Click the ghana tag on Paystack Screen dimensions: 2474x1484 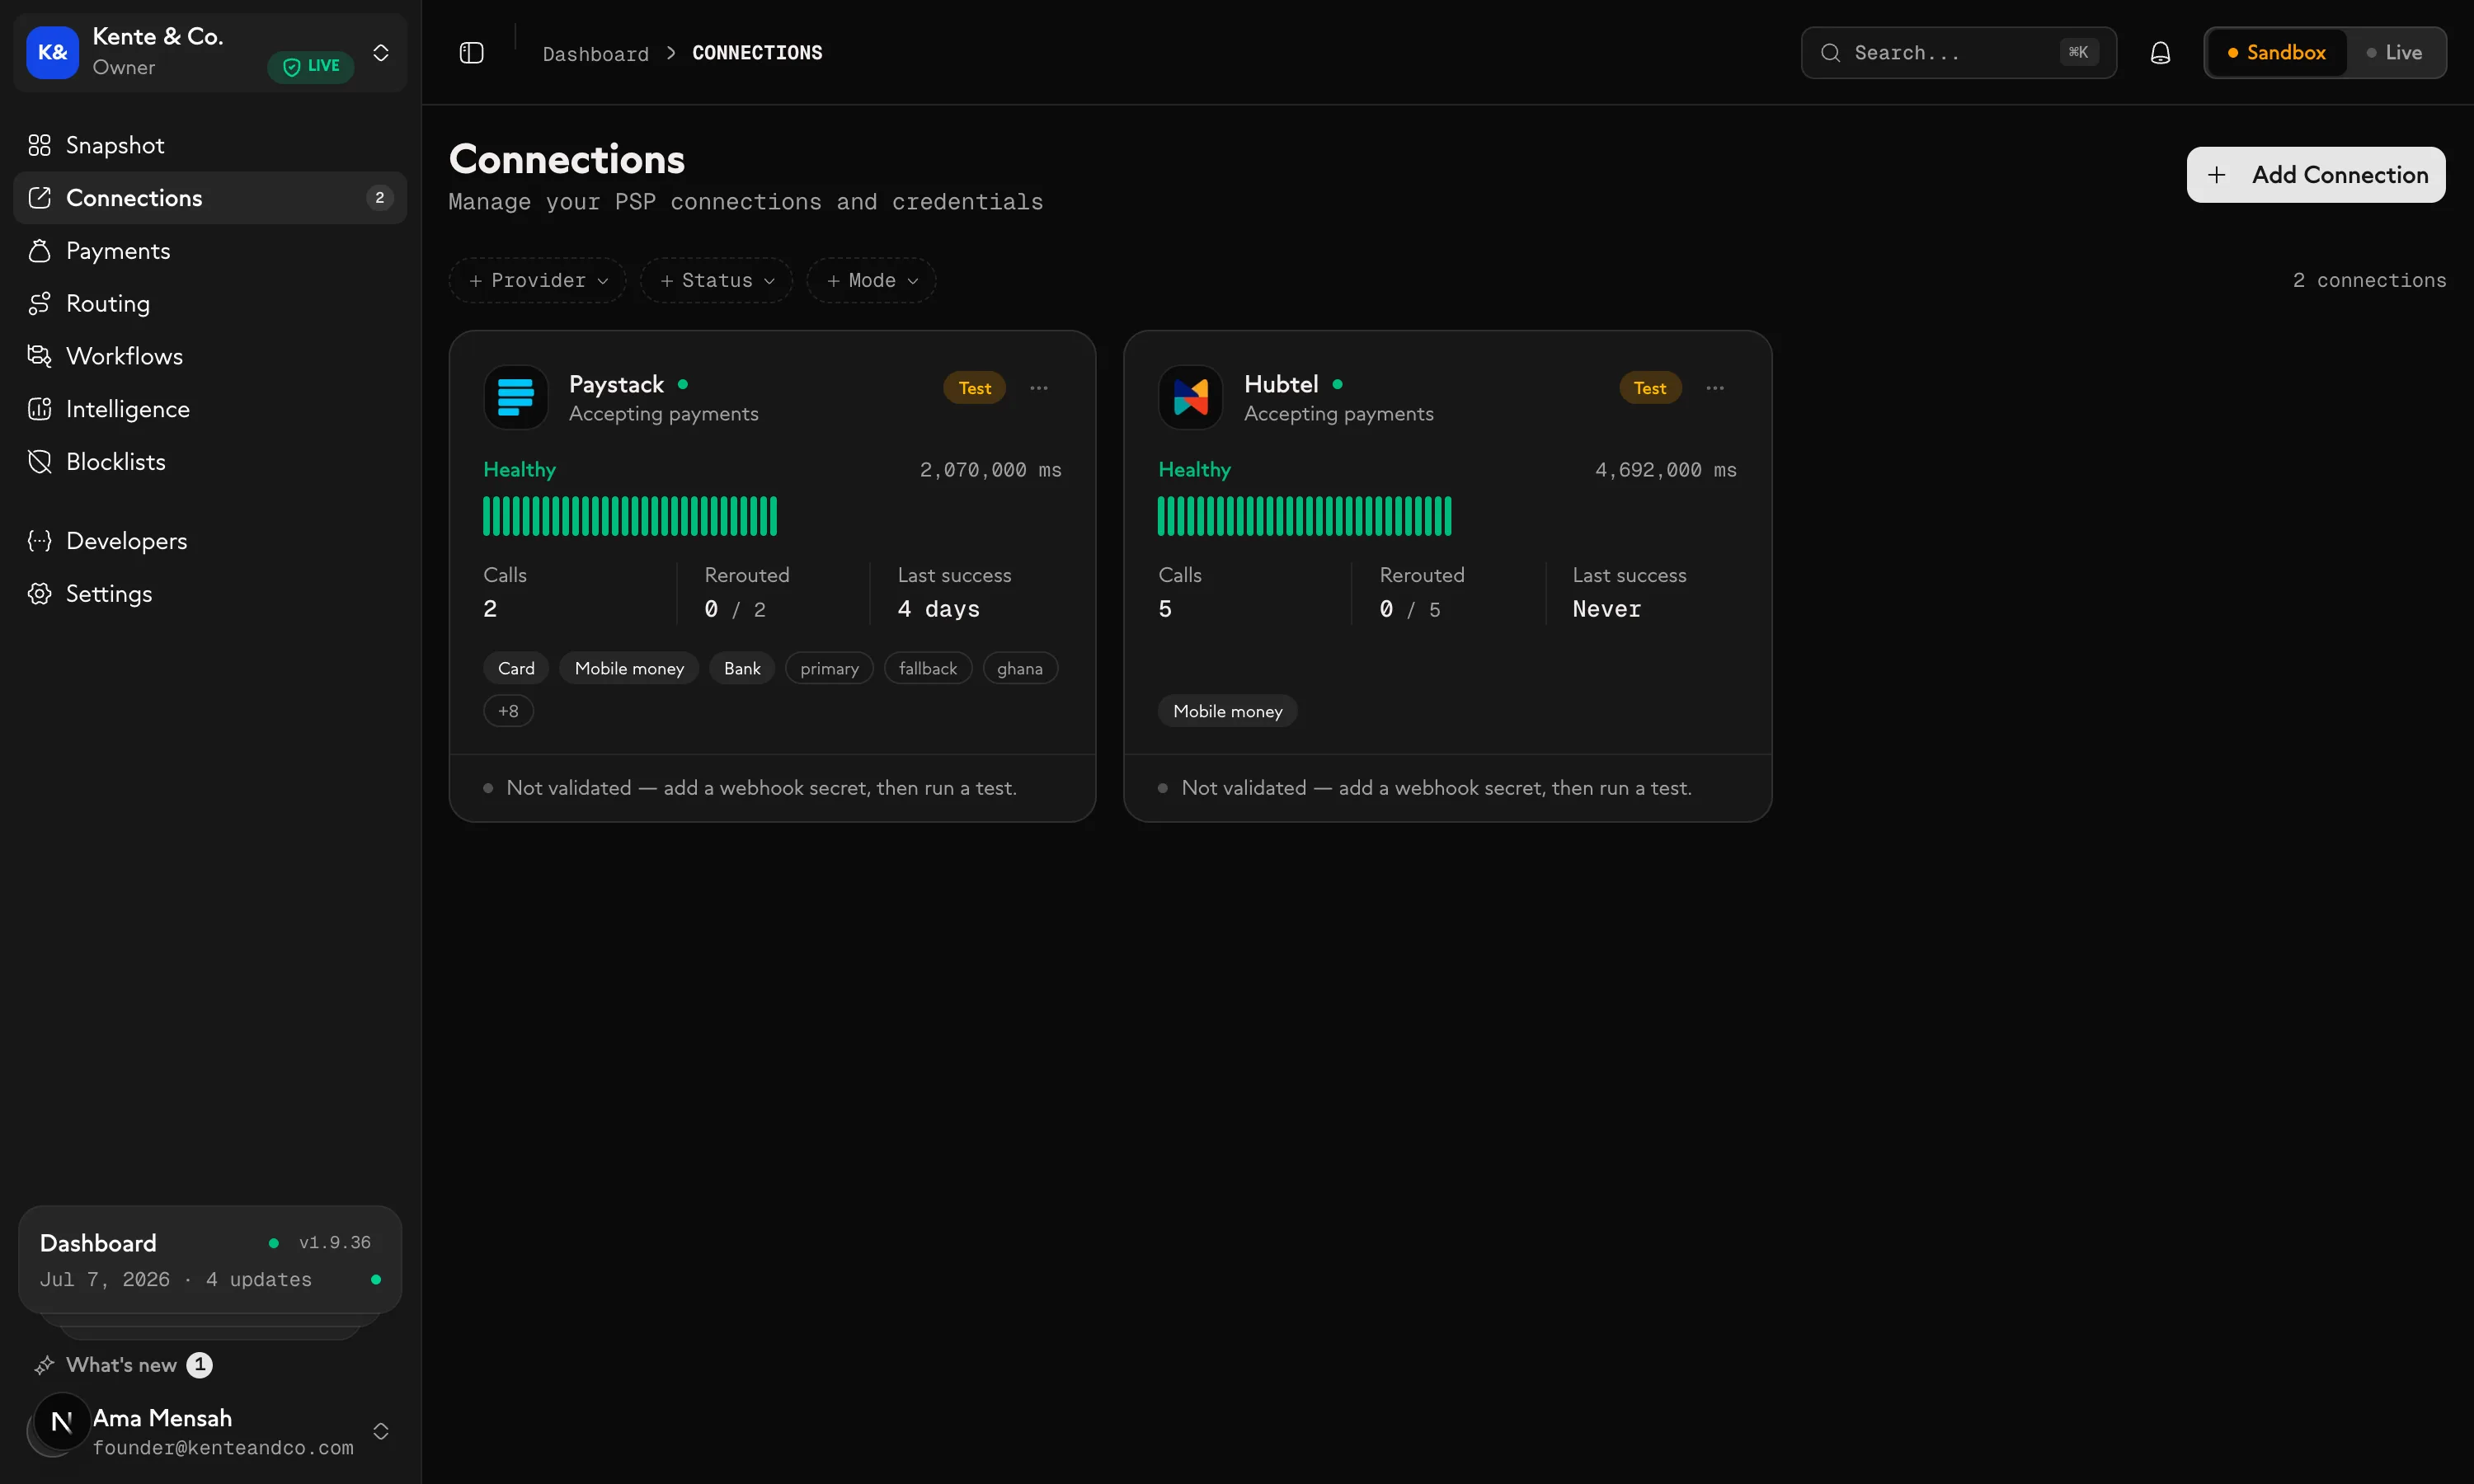[1020, 668]
